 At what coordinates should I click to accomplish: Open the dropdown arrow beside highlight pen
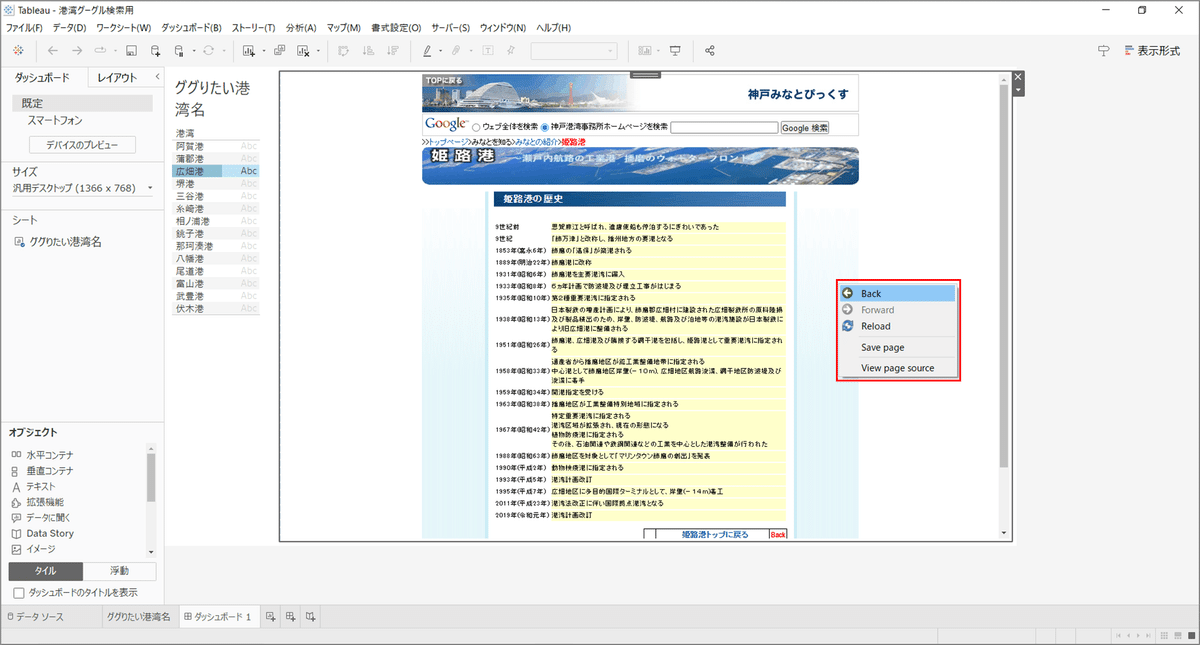[439, 51]
